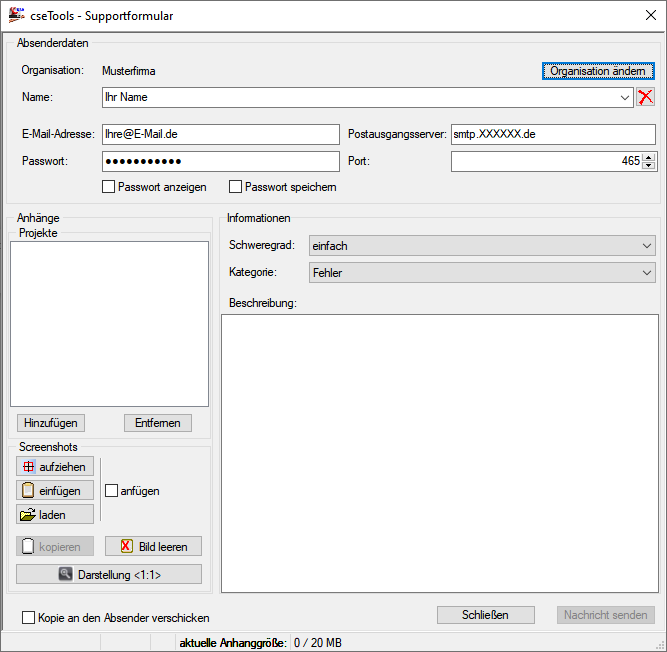
Task: Enable Passwort anzeigen checkbox
Action: (x=109, y=186)
